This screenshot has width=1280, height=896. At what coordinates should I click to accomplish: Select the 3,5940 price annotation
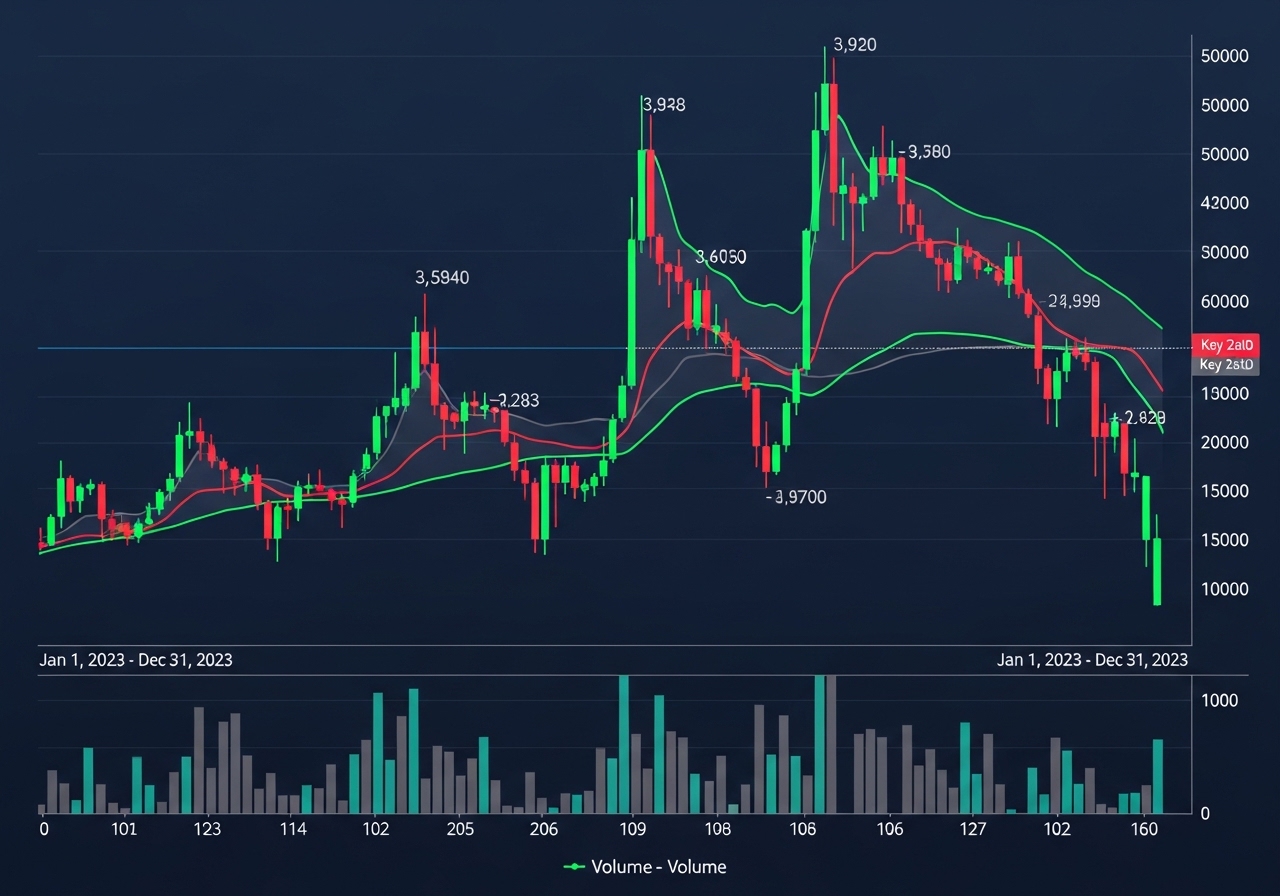(x=442, y=278)
